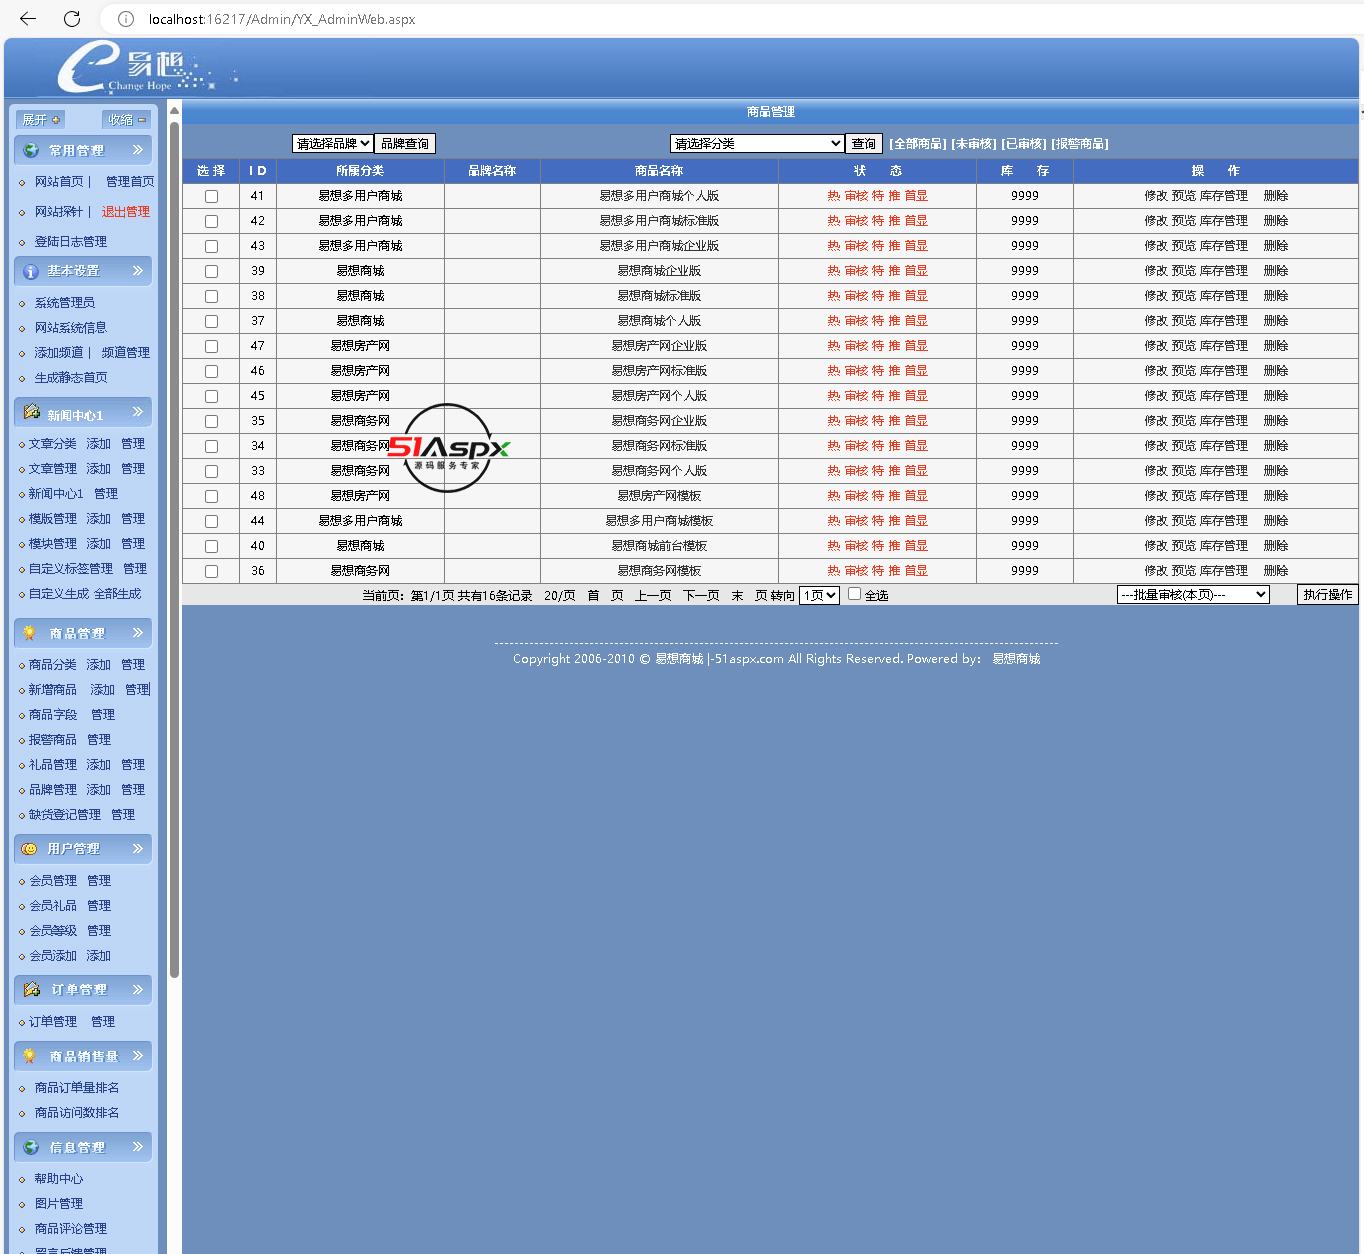Screen dimensions: 1364x1254
Task: Click 删除 for product ID 36
Action: coord(1276,571)
